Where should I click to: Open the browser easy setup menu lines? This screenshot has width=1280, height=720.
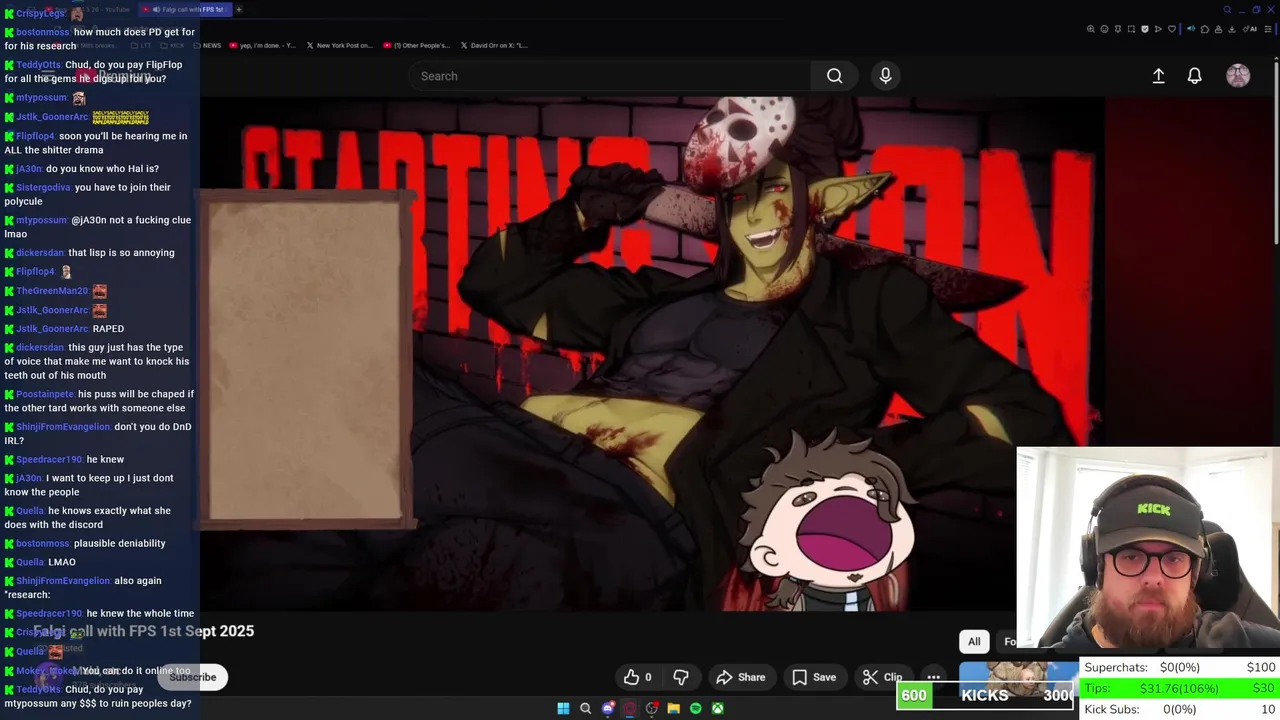[x=1268, y=29]
